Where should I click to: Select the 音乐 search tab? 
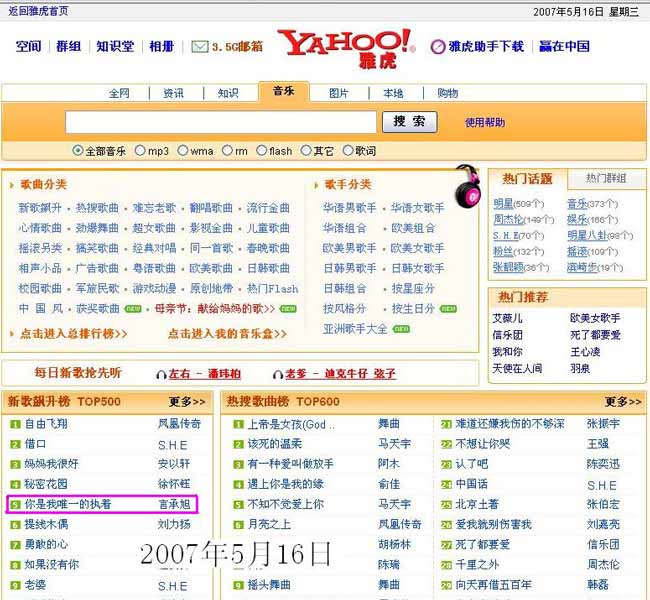tap(284, 91)
